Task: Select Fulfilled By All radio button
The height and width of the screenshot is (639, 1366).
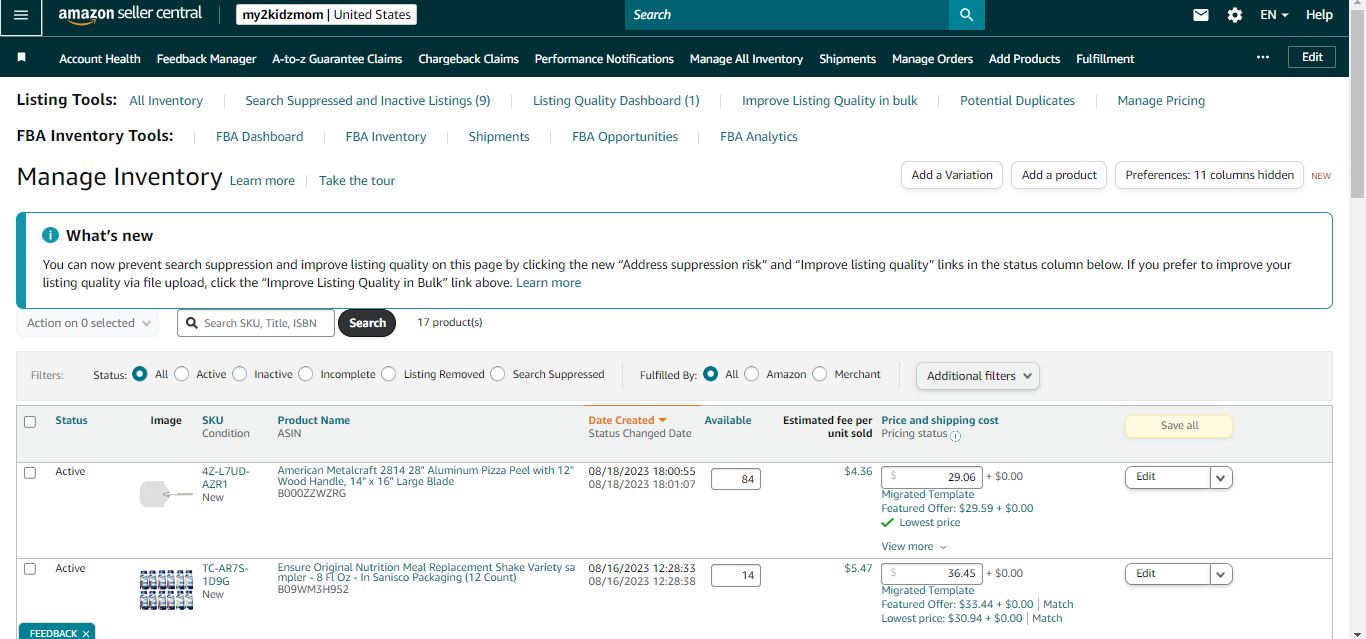Action: pos(711,374)
